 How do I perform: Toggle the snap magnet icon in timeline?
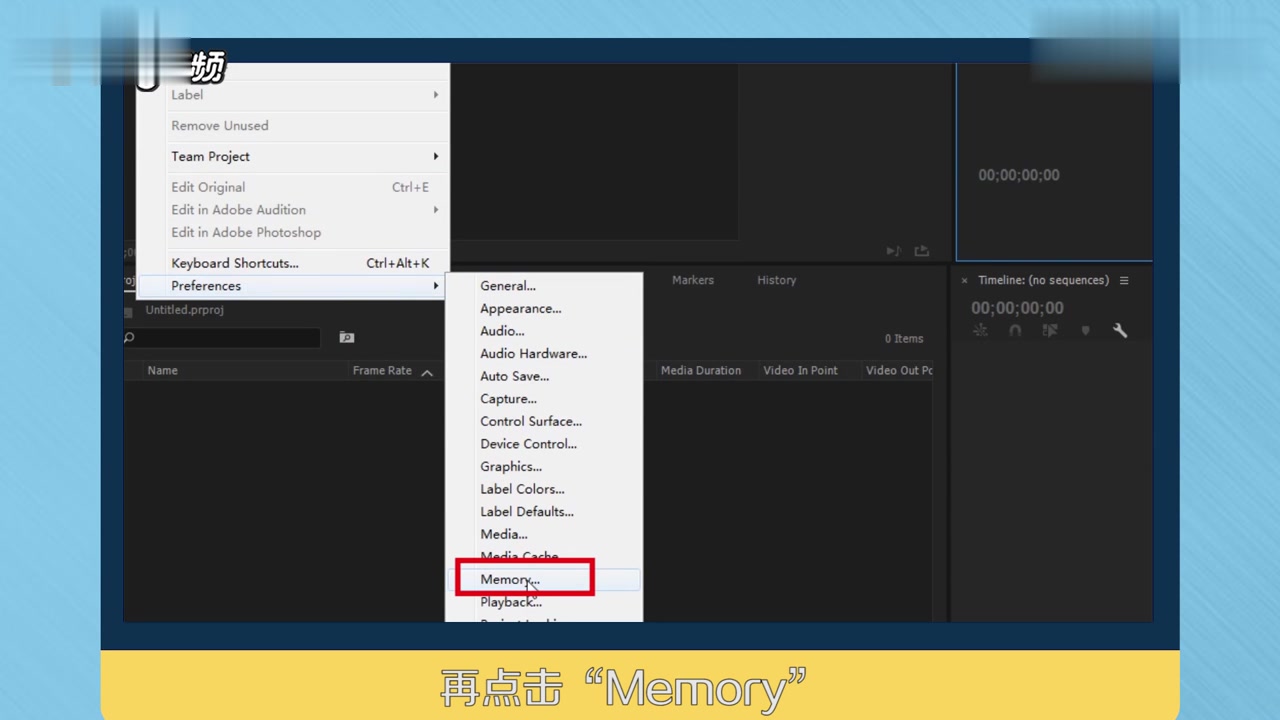pos(1015,330)
